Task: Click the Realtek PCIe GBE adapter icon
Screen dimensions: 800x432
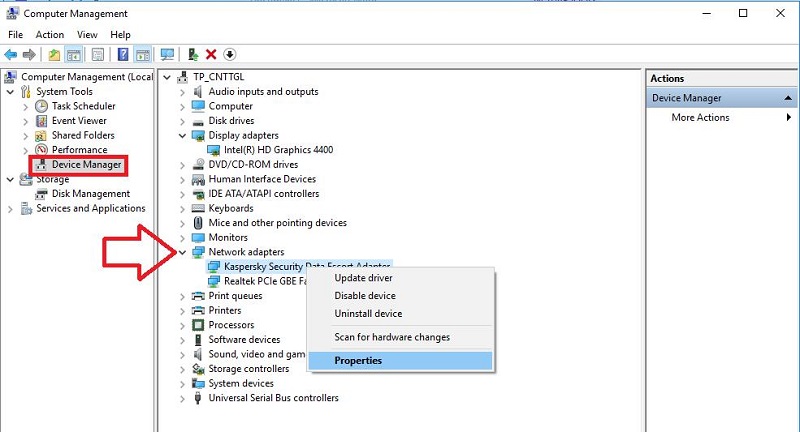Action: (x=213, y=281)
